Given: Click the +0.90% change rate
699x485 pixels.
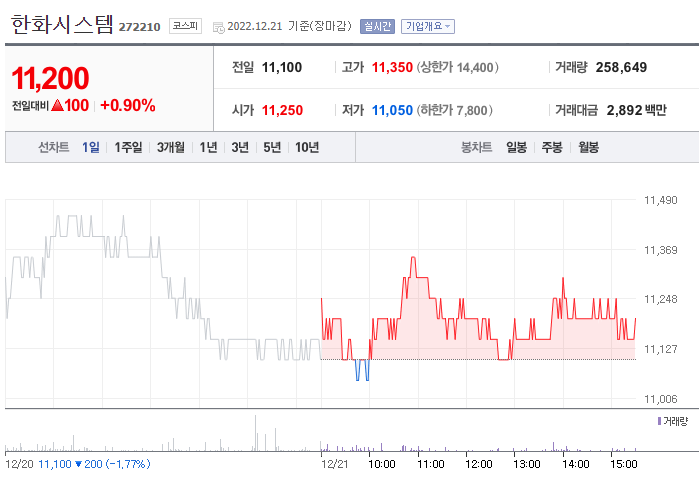Looking at the screenshot, I should [128, 106].
